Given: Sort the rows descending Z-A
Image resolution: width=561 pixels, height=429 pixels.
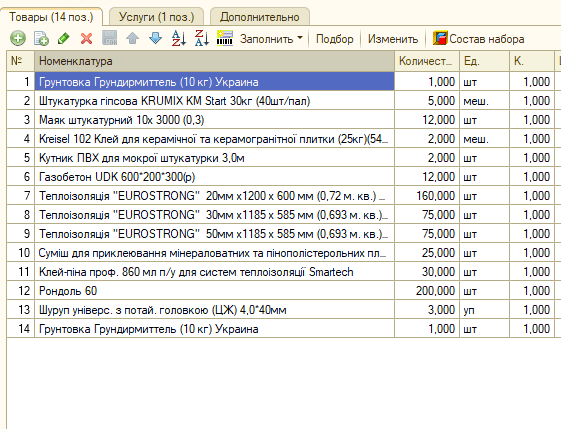Looking at the screenshot, I should [202, 38].
